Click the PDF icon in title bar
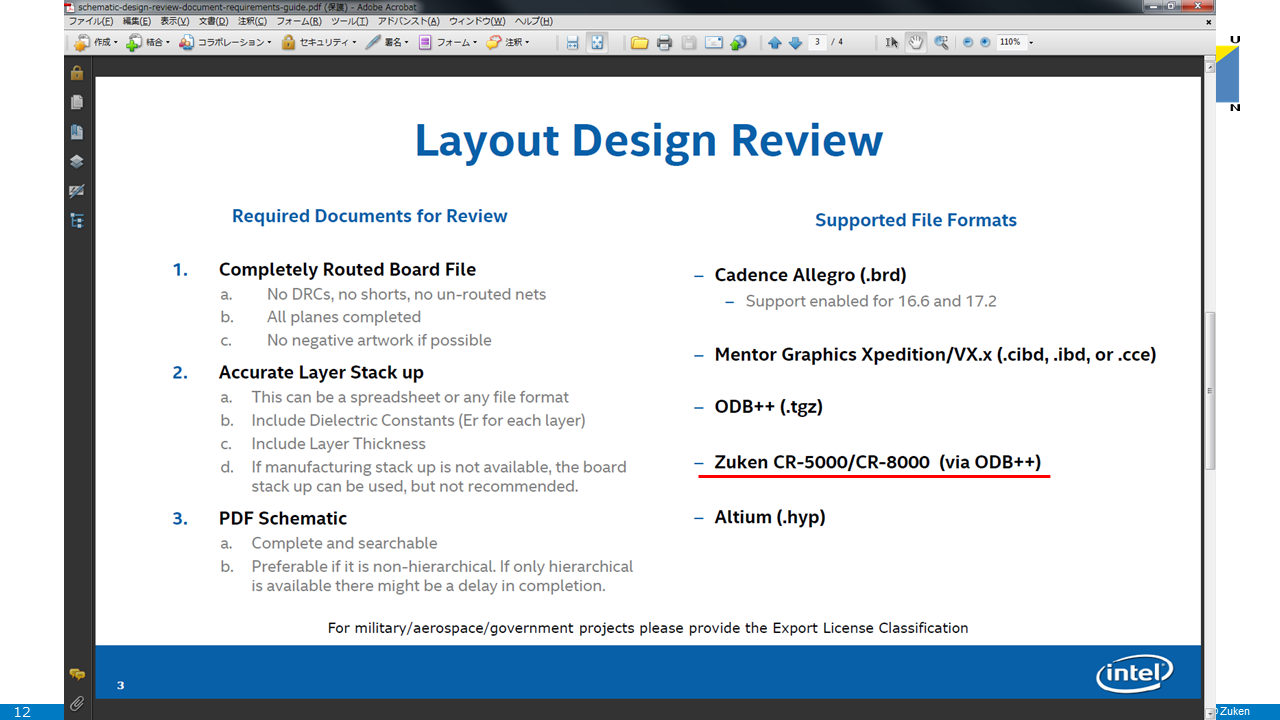This screenshot has width=1280, height=720. [x=70, y=6]
